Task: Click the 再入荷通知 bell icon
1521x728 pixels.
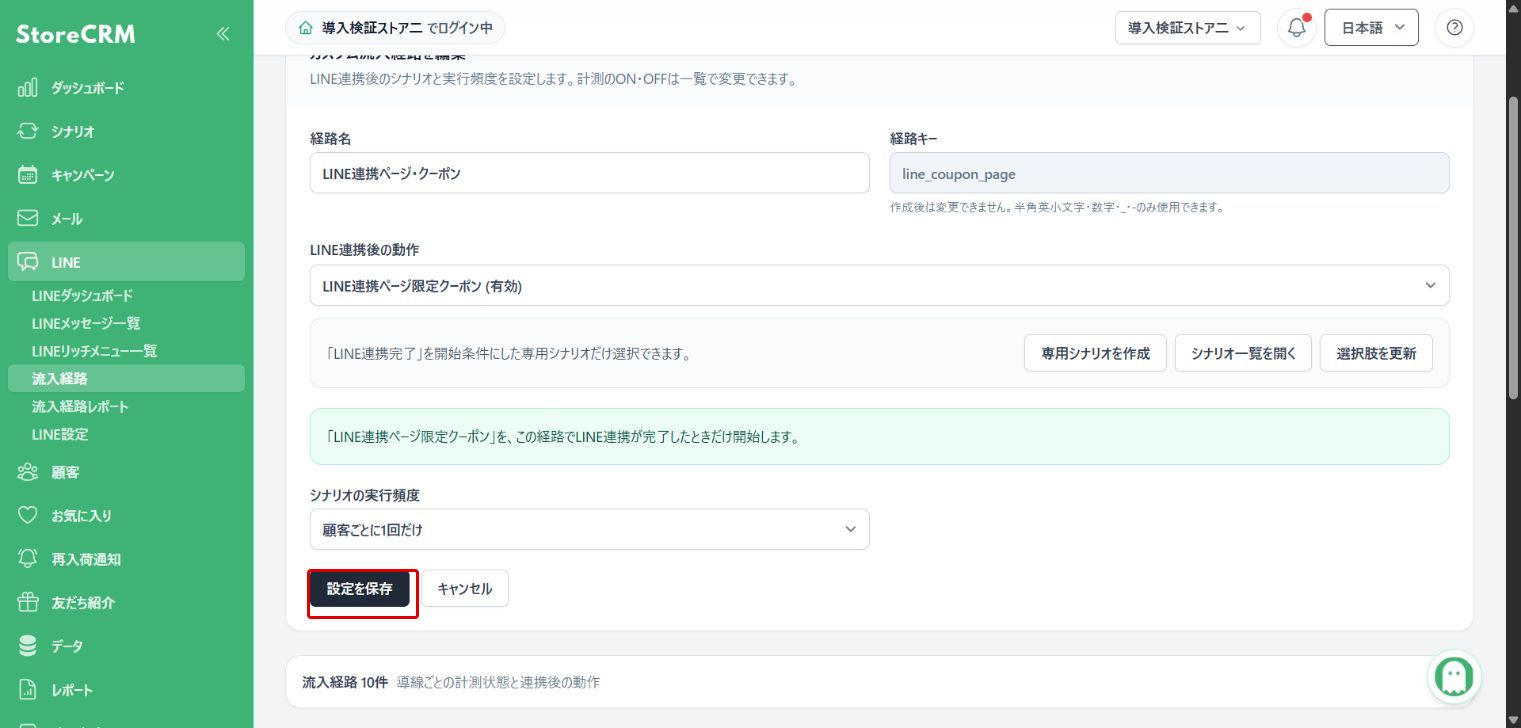Action: (28, 559)
